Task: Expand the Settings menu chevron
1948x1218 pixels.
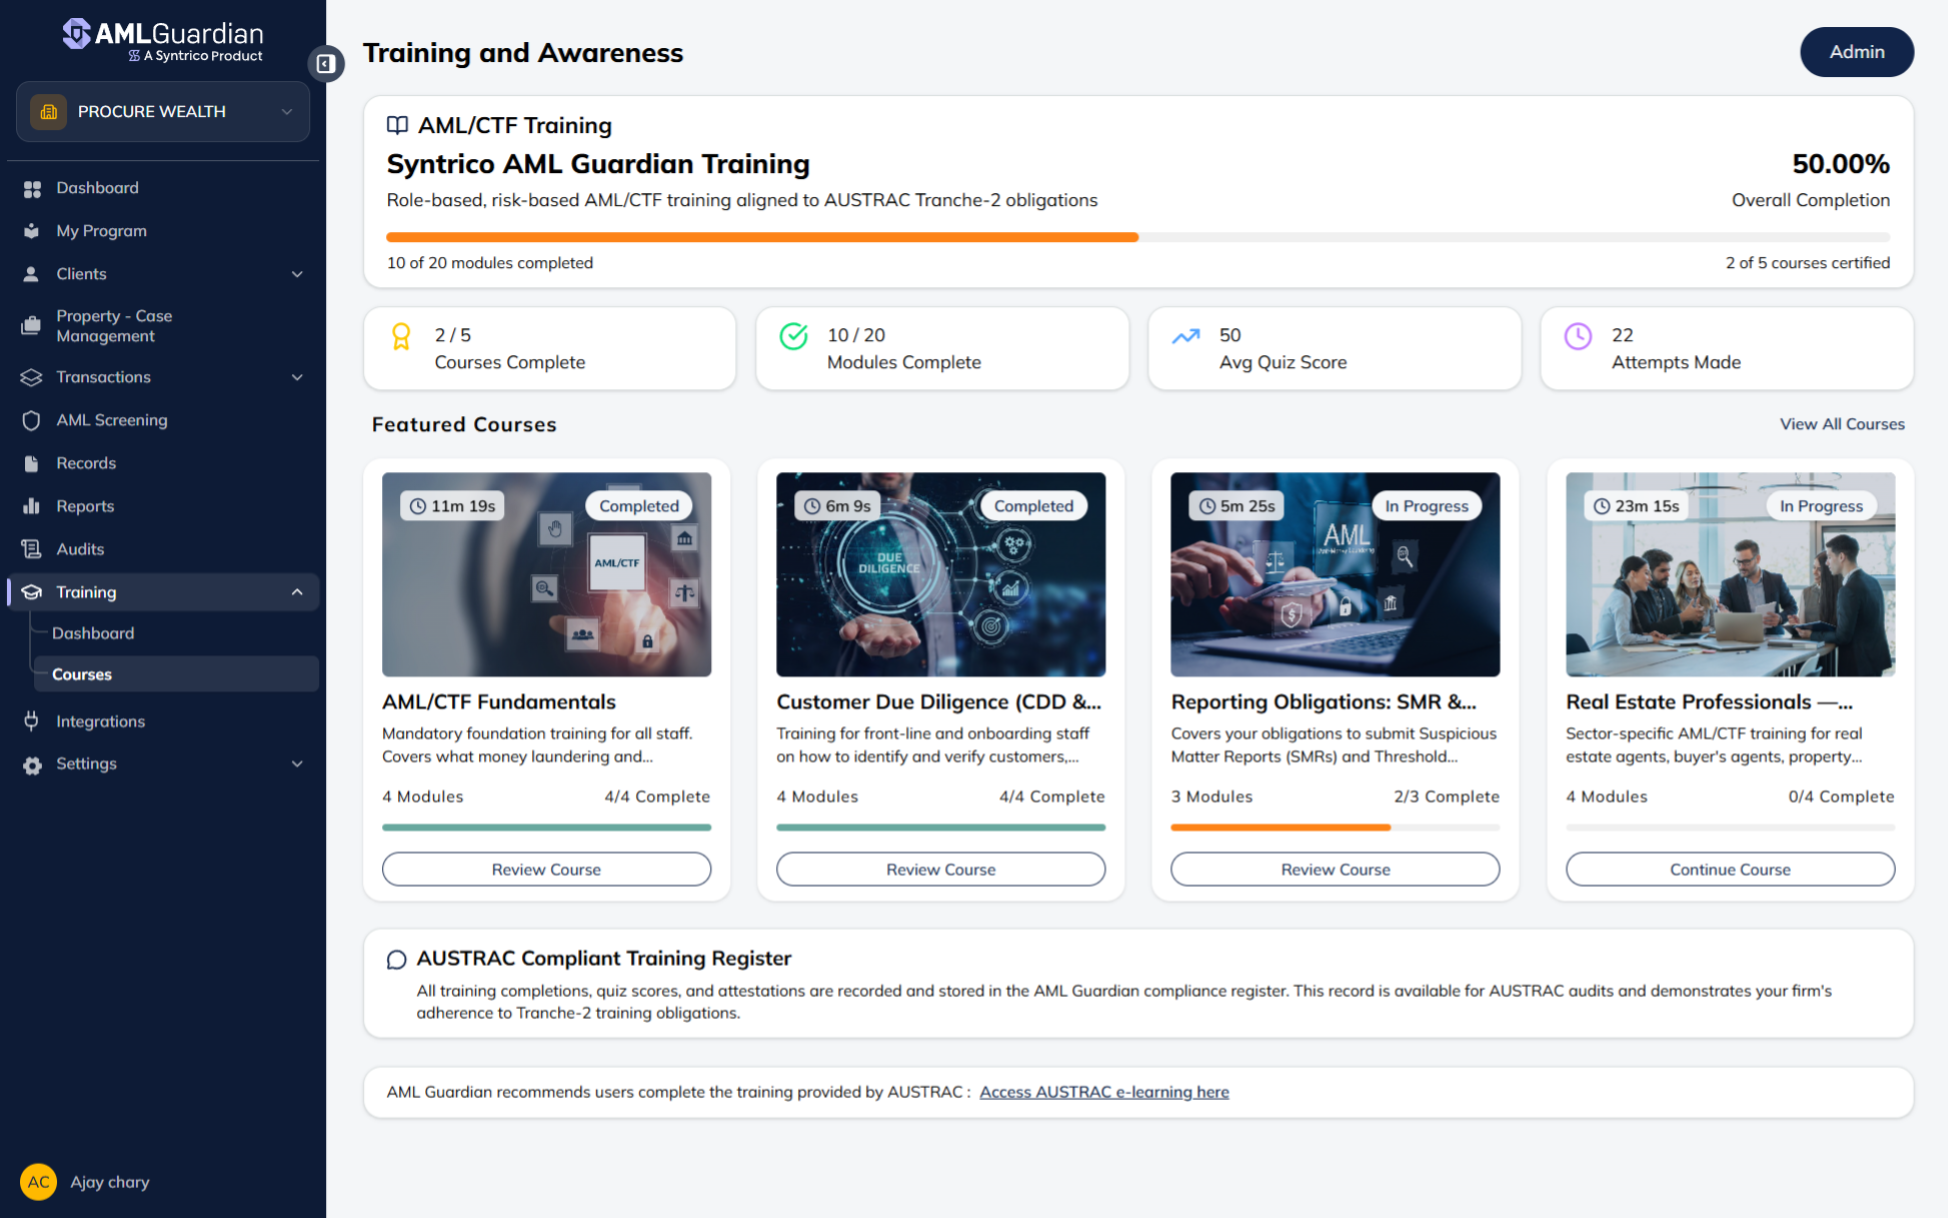Action: tap(297, 764)
